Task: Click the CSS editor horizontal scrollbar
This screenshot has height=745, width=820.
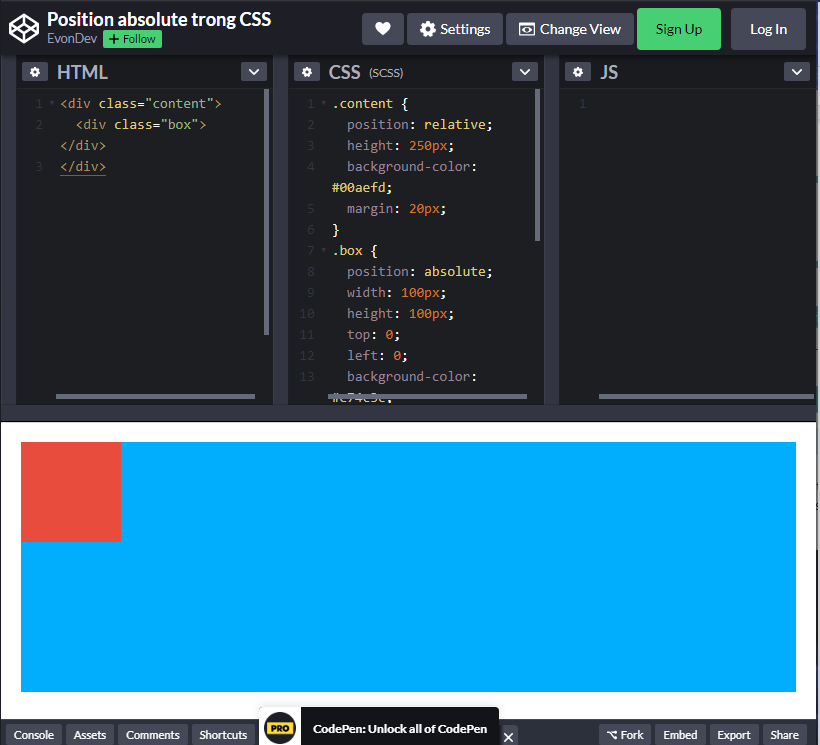Action: pos(427,396)
